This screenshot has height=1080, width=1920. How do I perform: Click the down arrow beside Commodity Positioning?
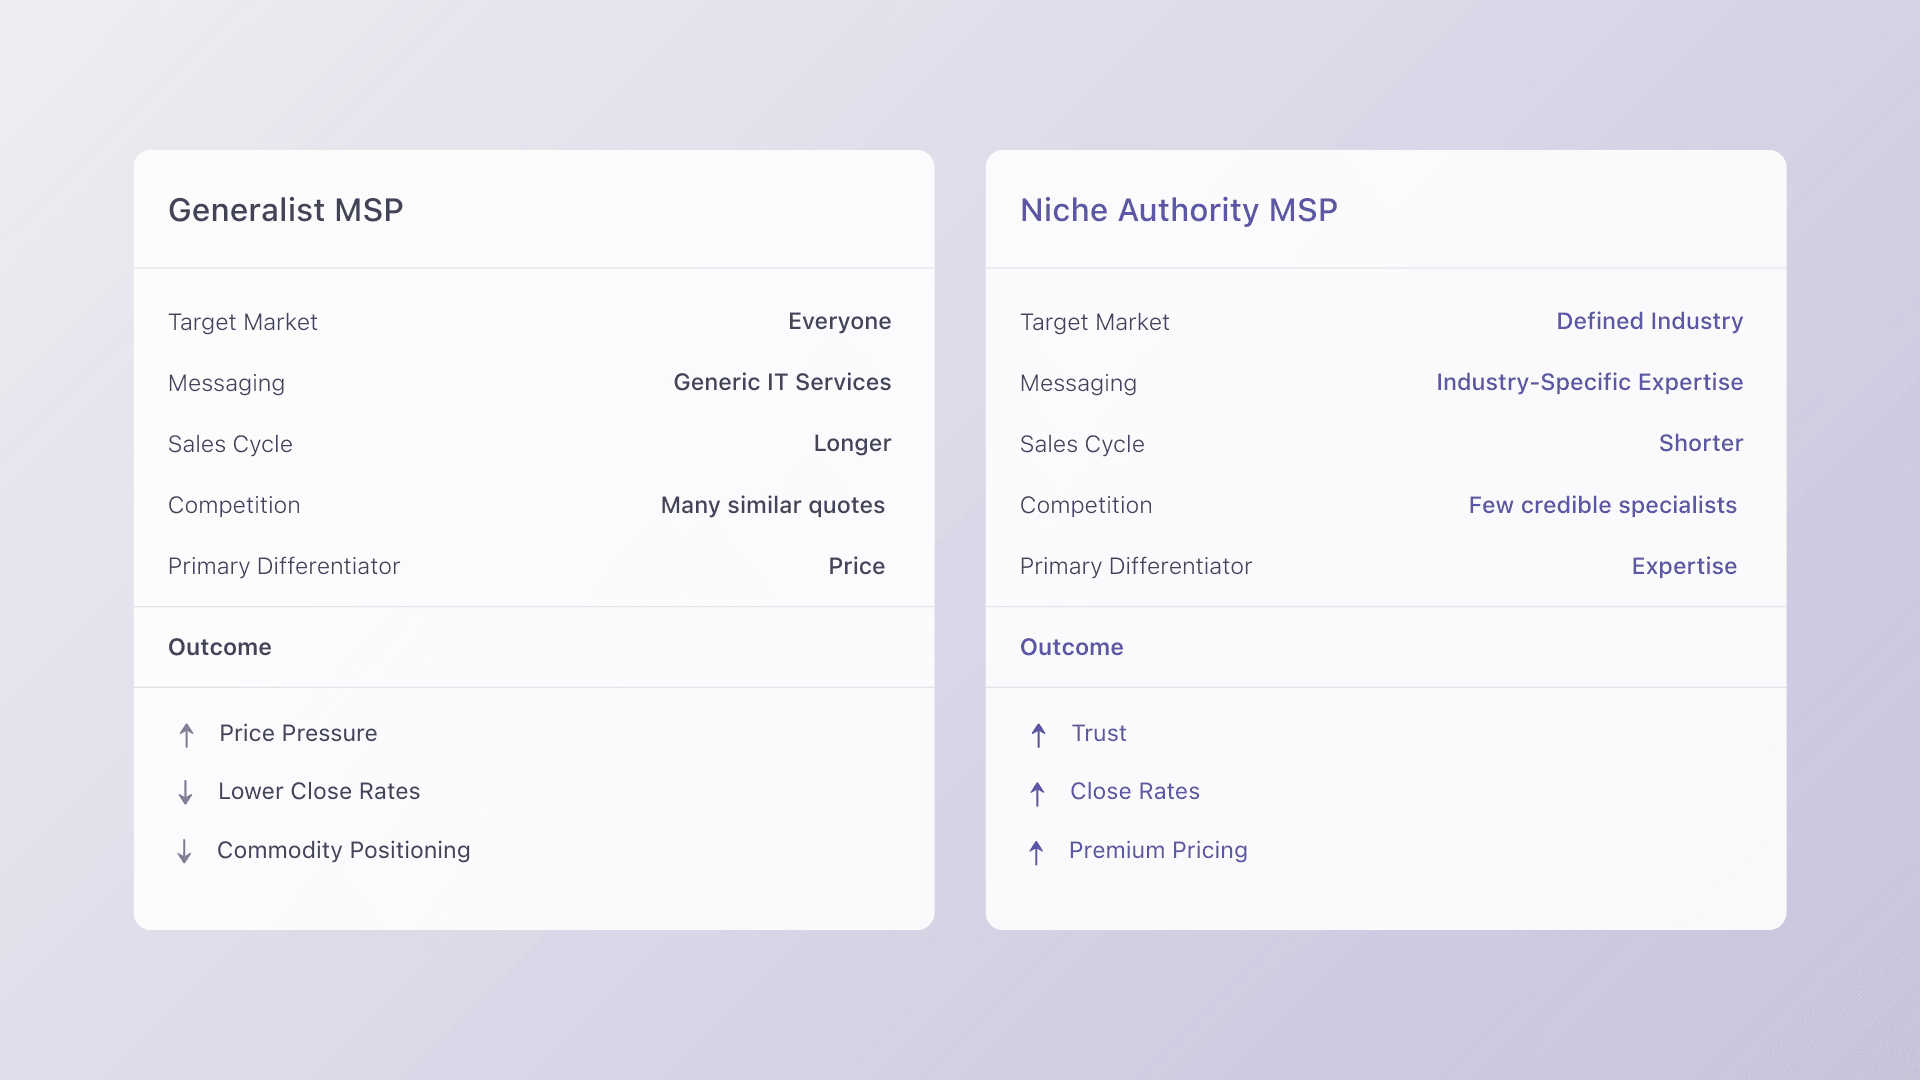(x=184, y=851)
